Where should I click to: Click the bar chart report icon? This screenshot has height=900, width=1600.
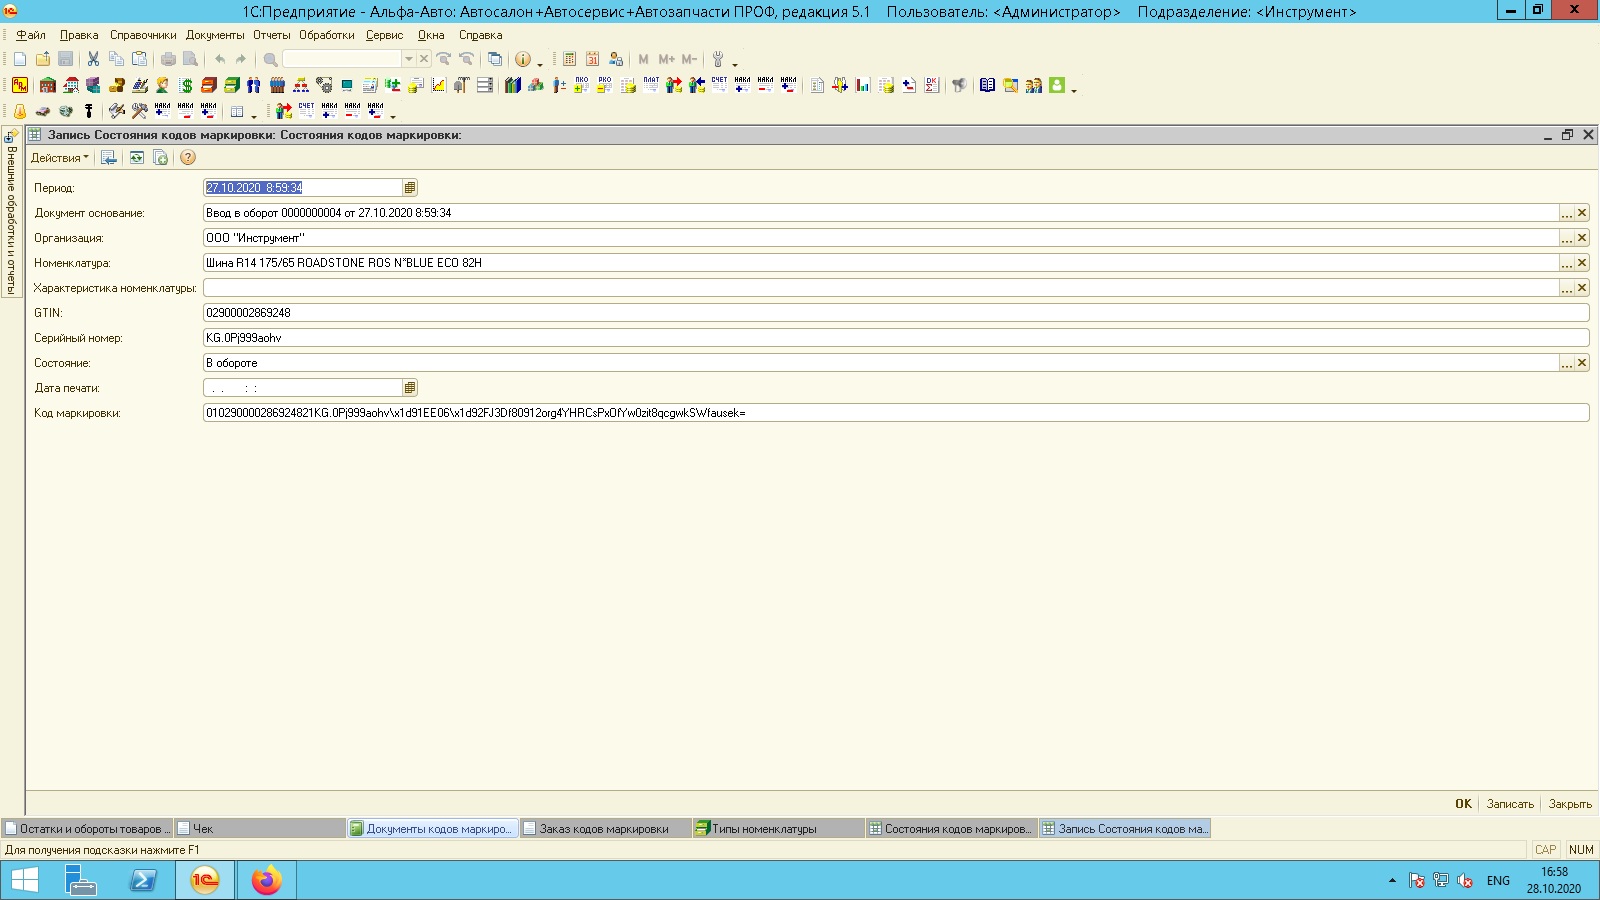tap(863, 85)
